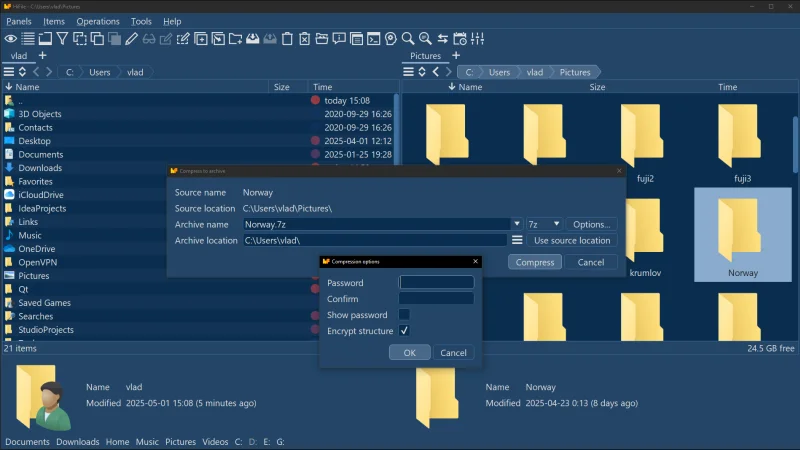Click the eye view icon in toolbar
This screenshot has width=800, height=450.
(11, 39)
